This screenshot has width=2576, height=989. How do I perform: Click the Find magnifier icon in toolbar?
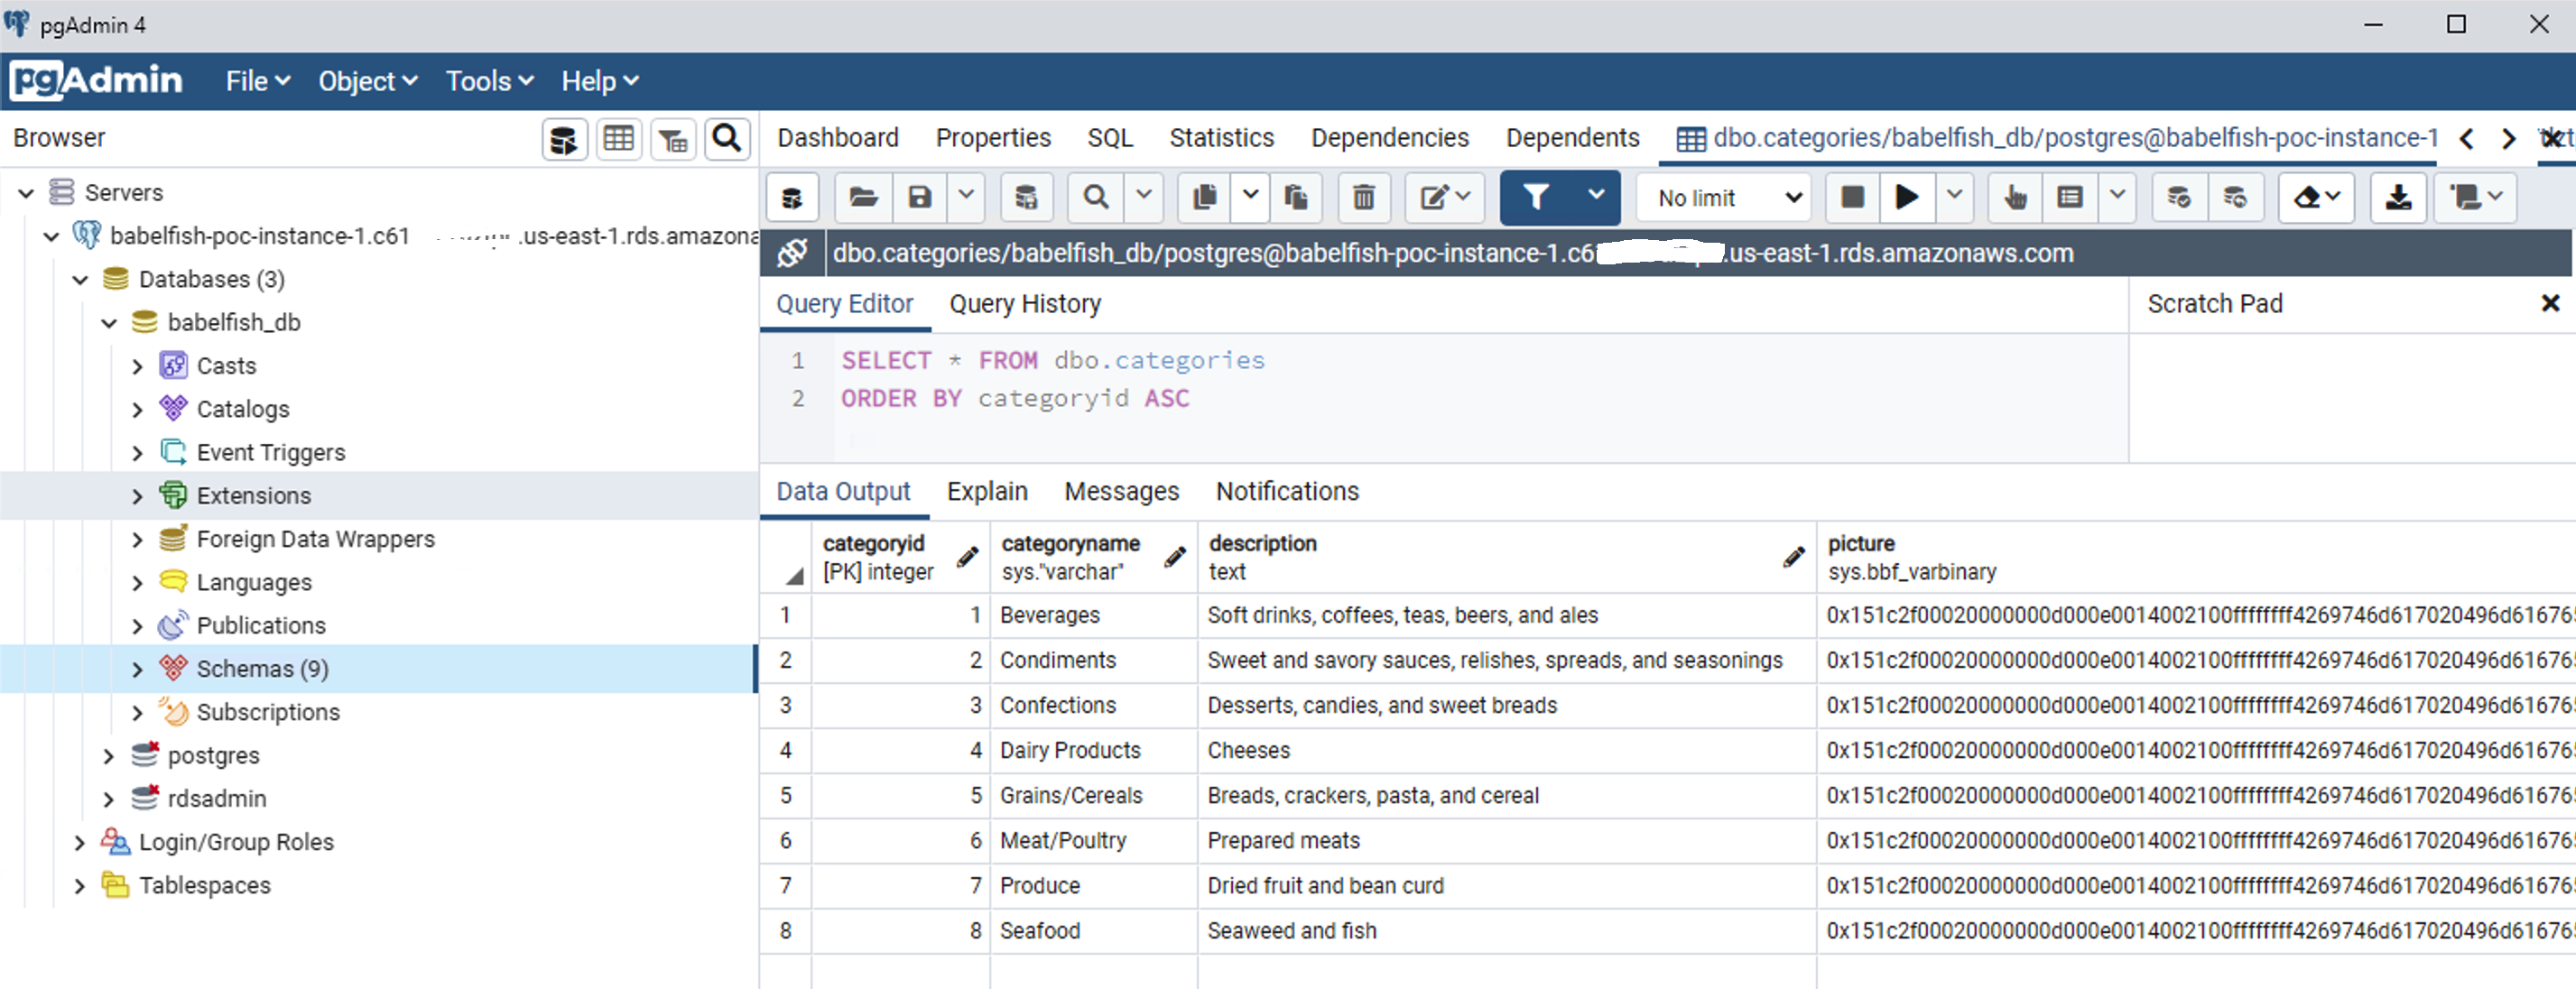(x=1095, y=197)
